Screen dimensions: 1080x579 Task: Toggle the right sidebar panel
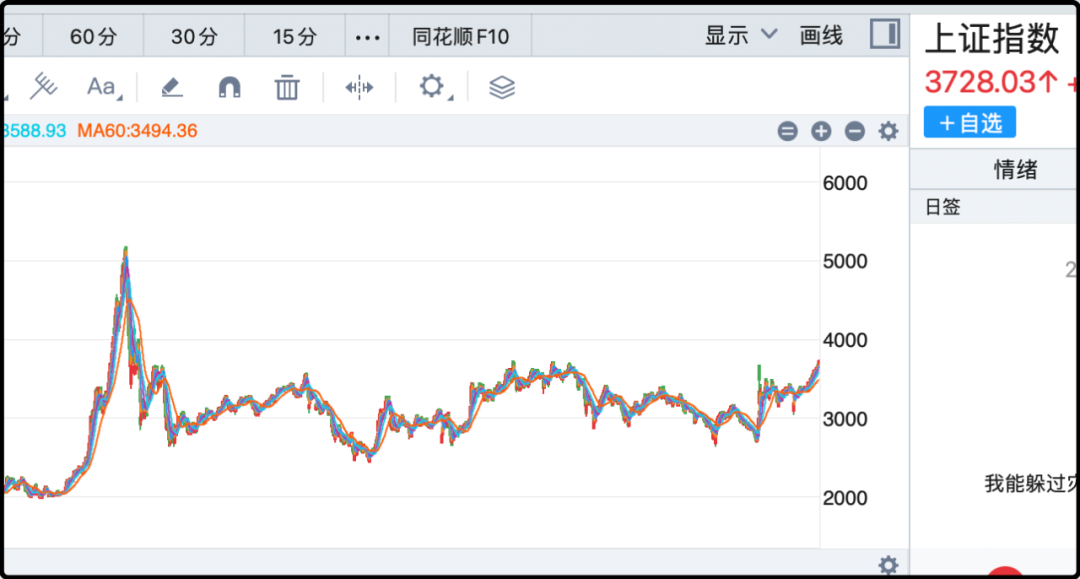pyautogui.click(x=885, y=35)
